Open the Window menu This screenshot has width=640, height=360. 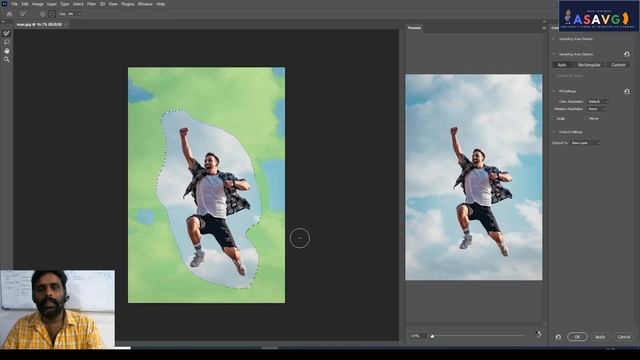click(x=145, y=4)
